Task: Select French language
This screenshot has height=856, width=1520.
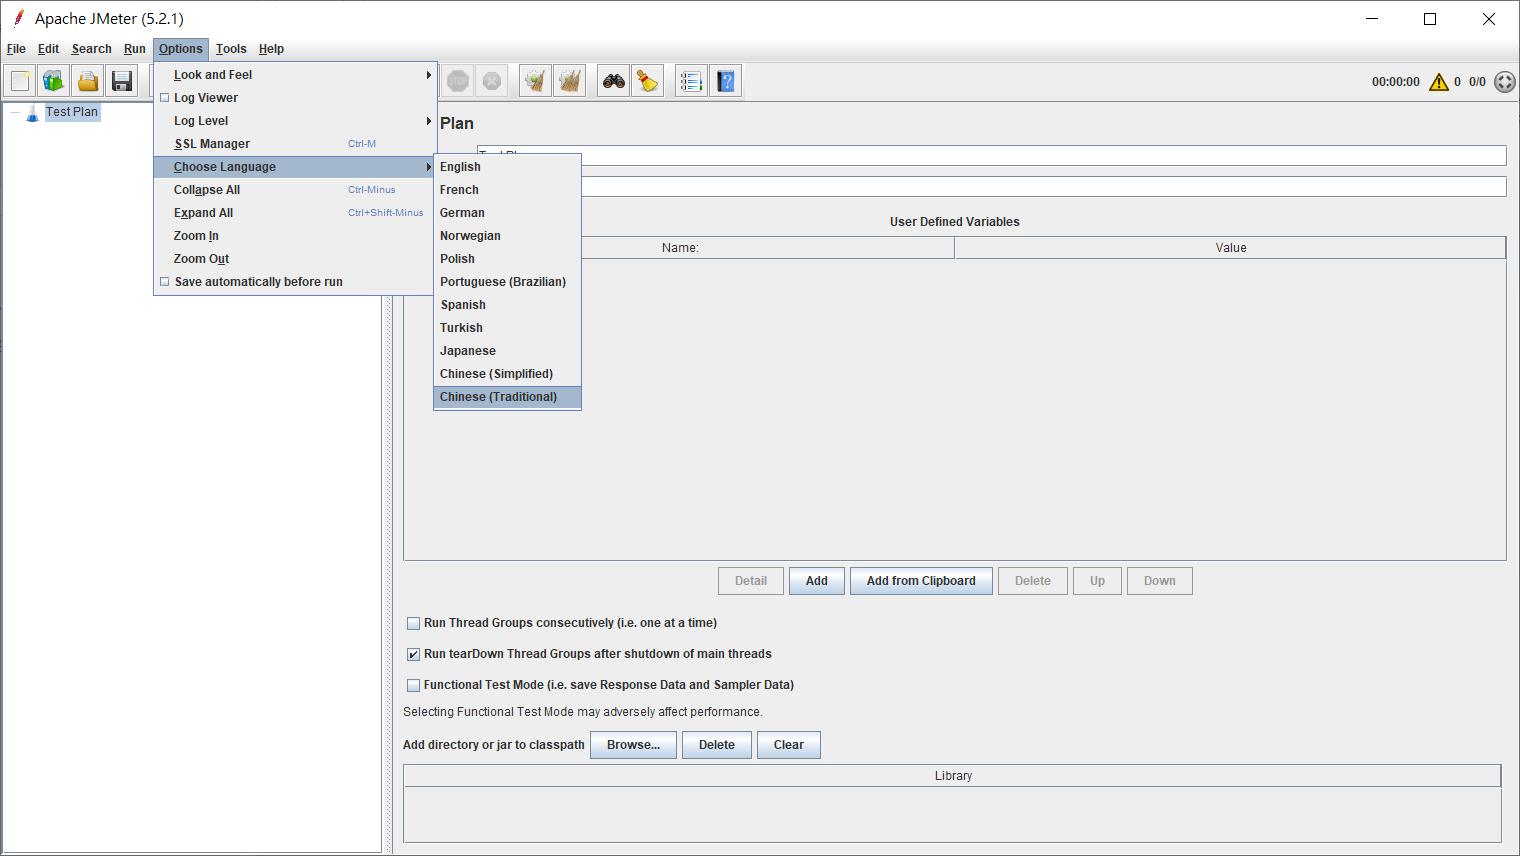Action: pyautogui.click(x=507, y=190)
